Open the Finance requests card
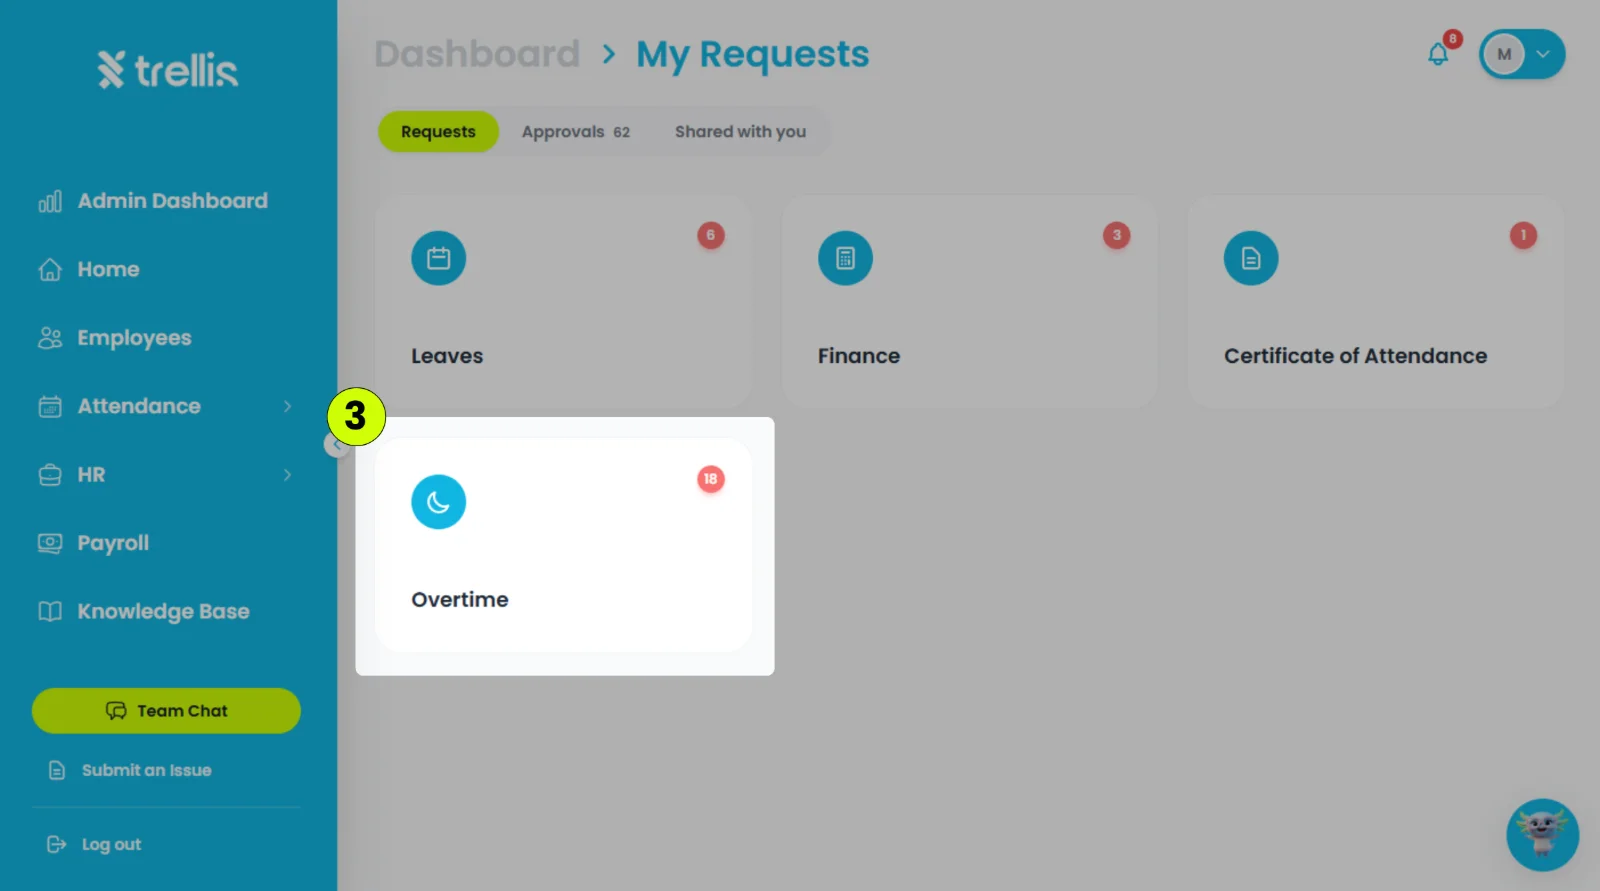The image size is (1600, 891). click(x=970, y=301)
